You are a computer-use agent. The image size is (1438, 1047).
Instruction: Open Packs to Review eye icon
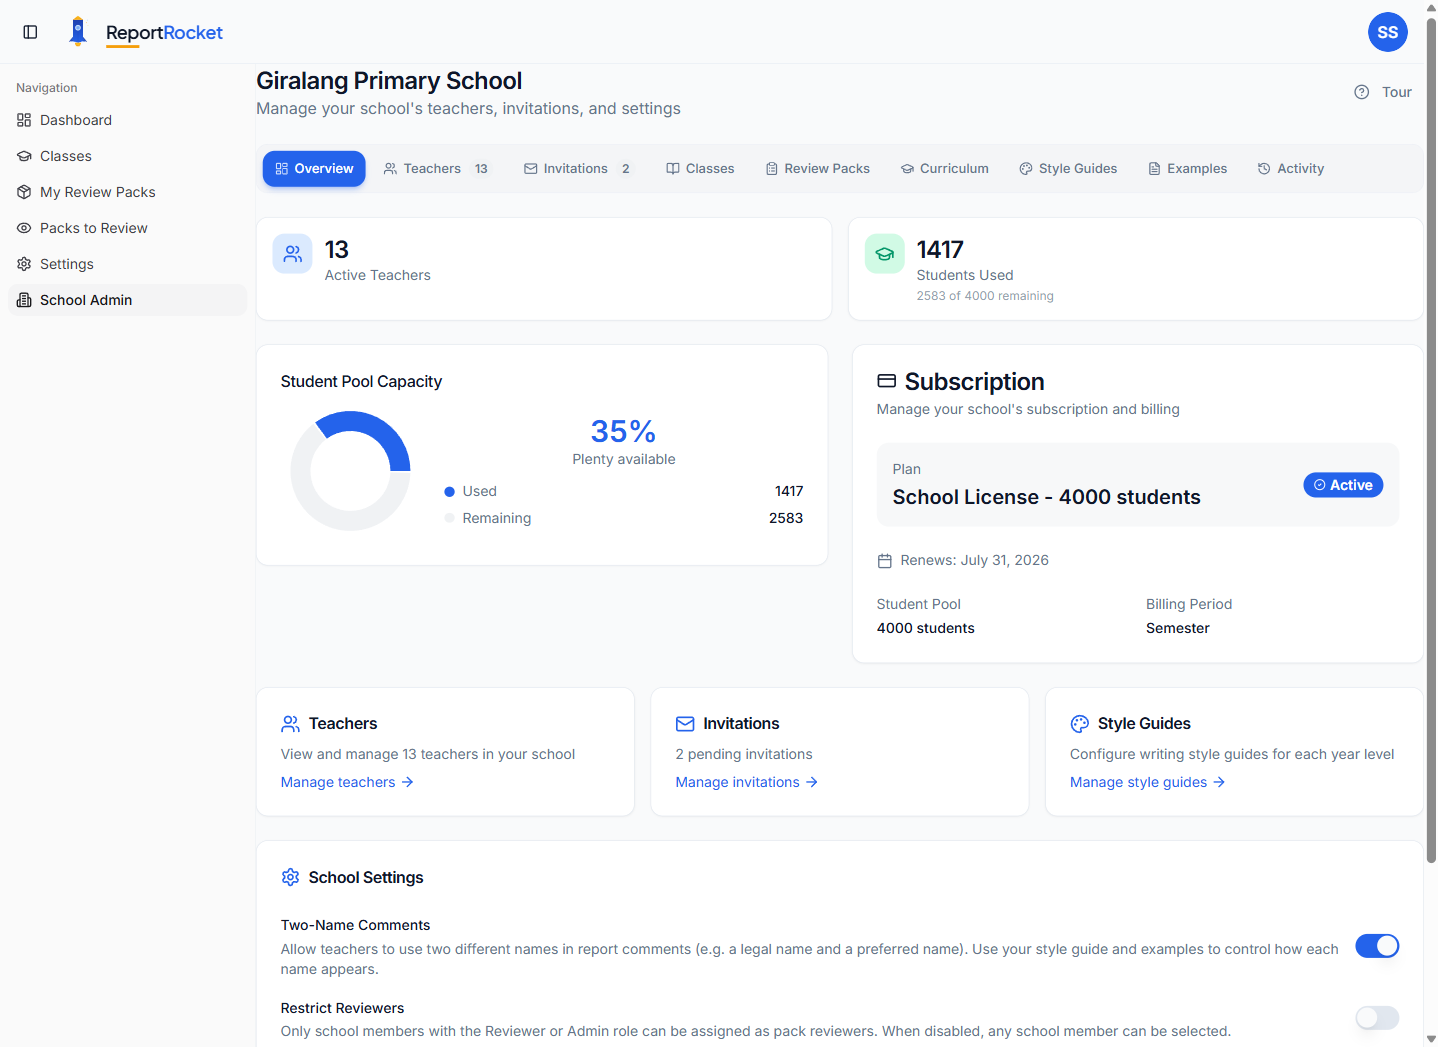[23, 228]
